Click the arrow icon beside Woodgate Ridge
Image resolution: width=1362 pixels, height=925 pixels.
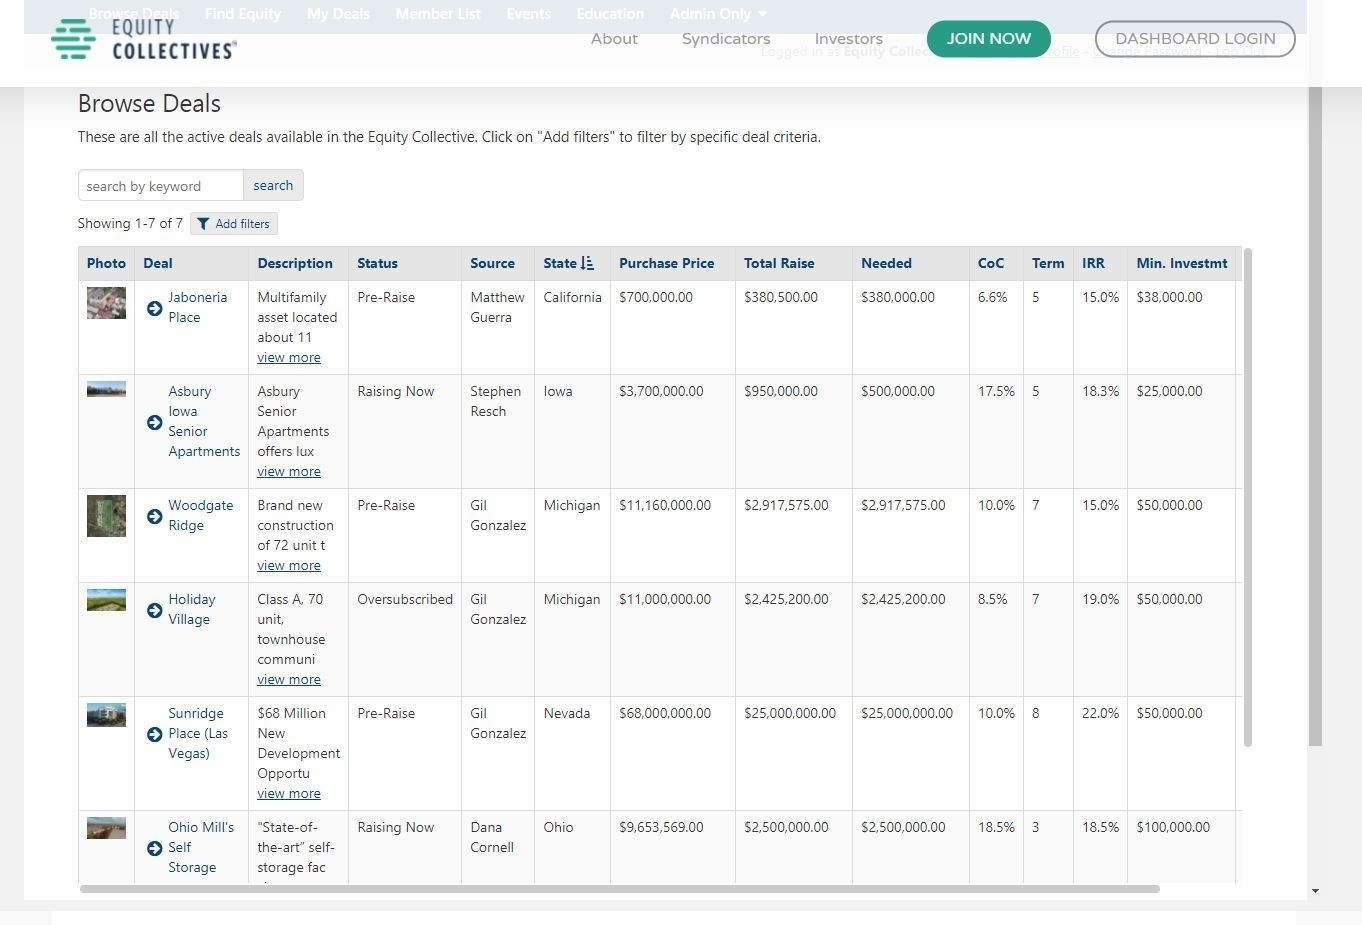tap(154, 516)
